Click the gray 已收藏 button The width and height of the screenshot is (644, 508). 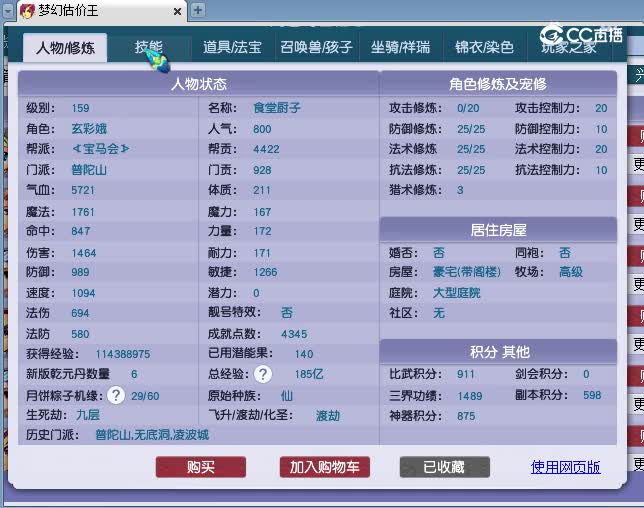[444, 467]
